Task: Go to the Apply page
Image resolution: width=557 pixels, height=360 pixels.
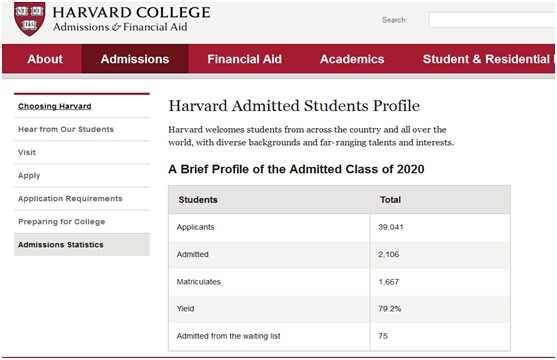Action: 29,176
